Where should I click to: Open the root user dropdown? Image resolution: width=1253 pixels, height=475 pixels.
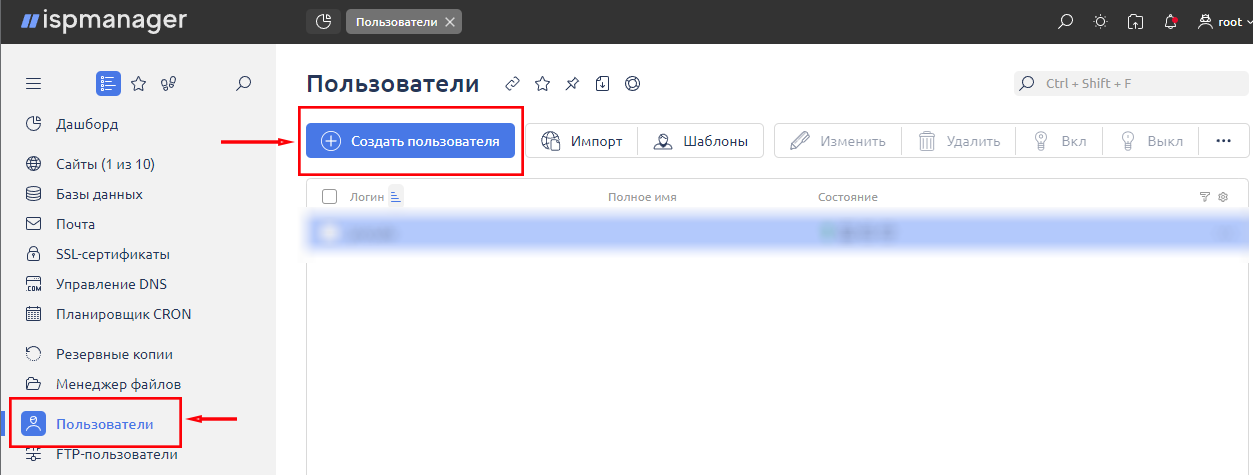(1223, 21)
